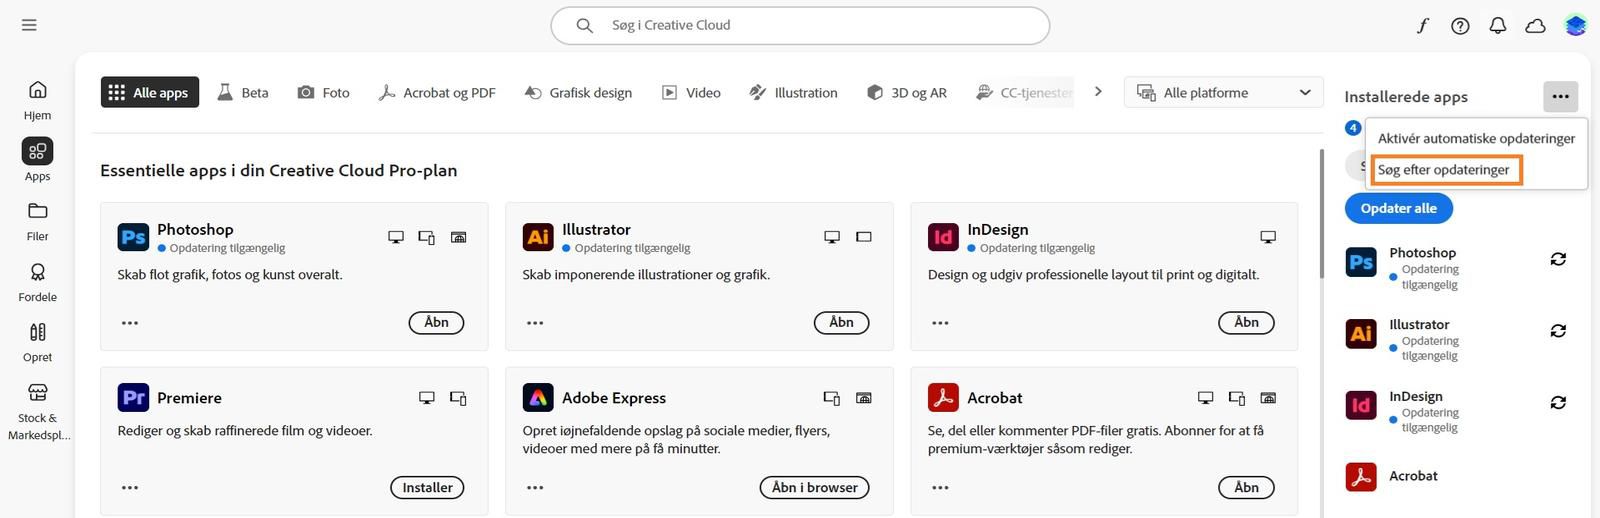Click Åbn i browser for Adobe Express
Viewport: 1600px width, 518px height.
click(x=815, y=487)
